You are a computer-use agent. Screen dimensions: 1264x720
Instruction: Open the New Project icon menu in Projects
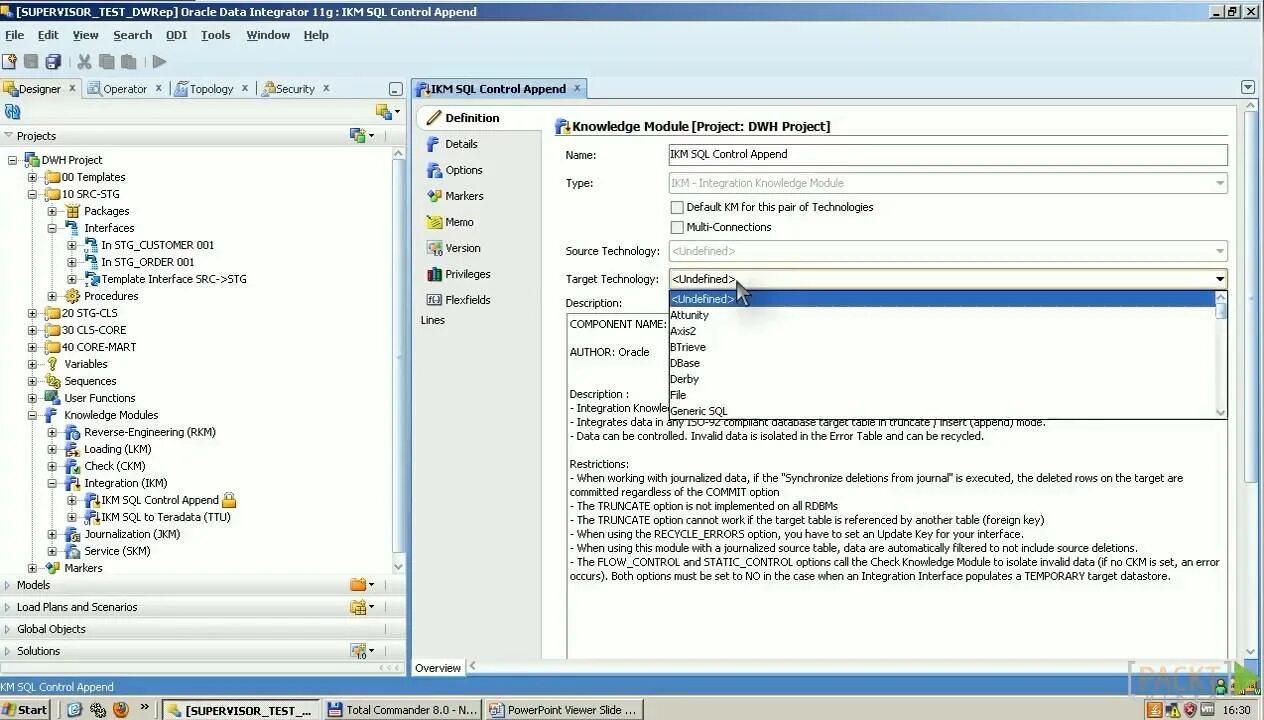[x=361, y=135]
